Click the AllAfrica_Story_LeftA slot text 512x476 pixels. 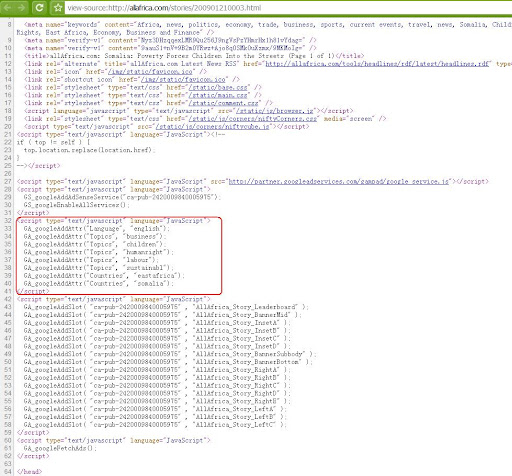point(234,409)
